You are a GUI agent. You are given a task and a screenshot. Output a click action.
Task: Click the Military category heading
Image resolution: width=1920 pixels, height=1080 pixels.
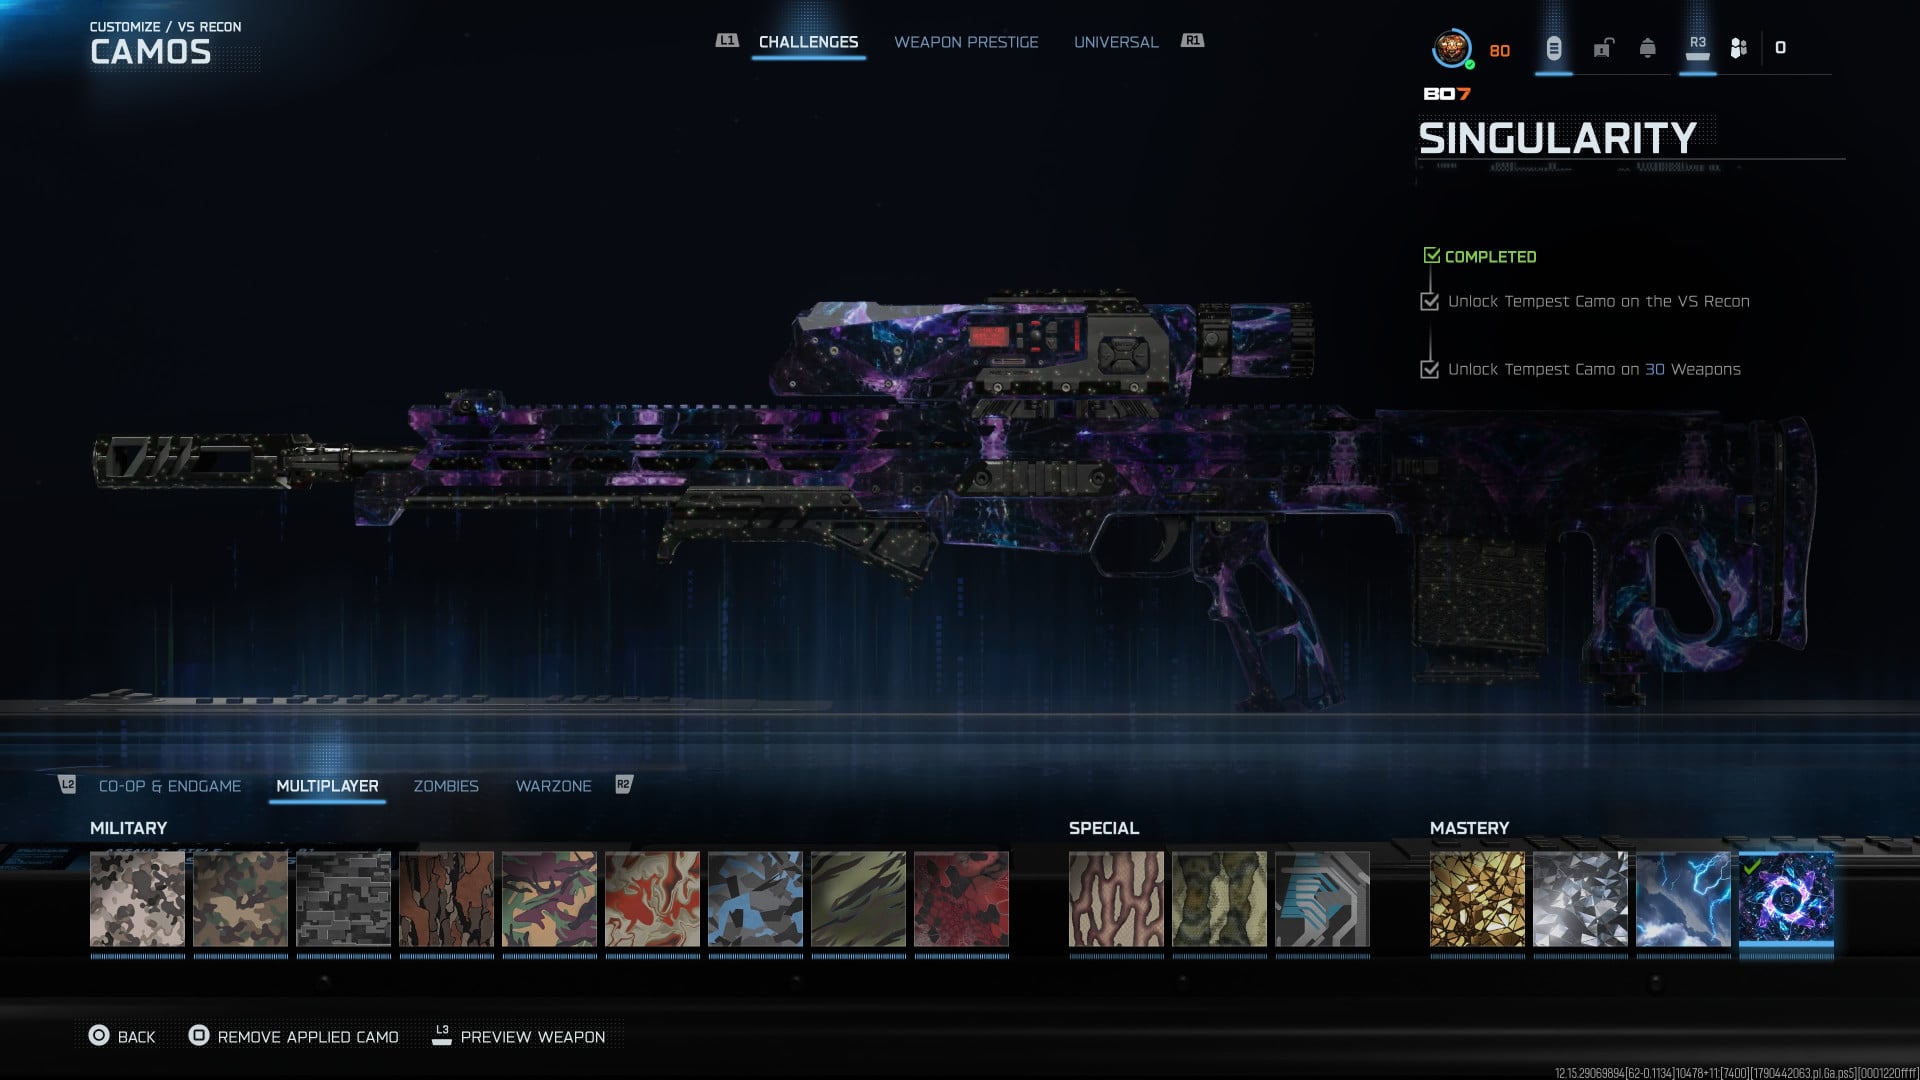[x=128, y=828]
